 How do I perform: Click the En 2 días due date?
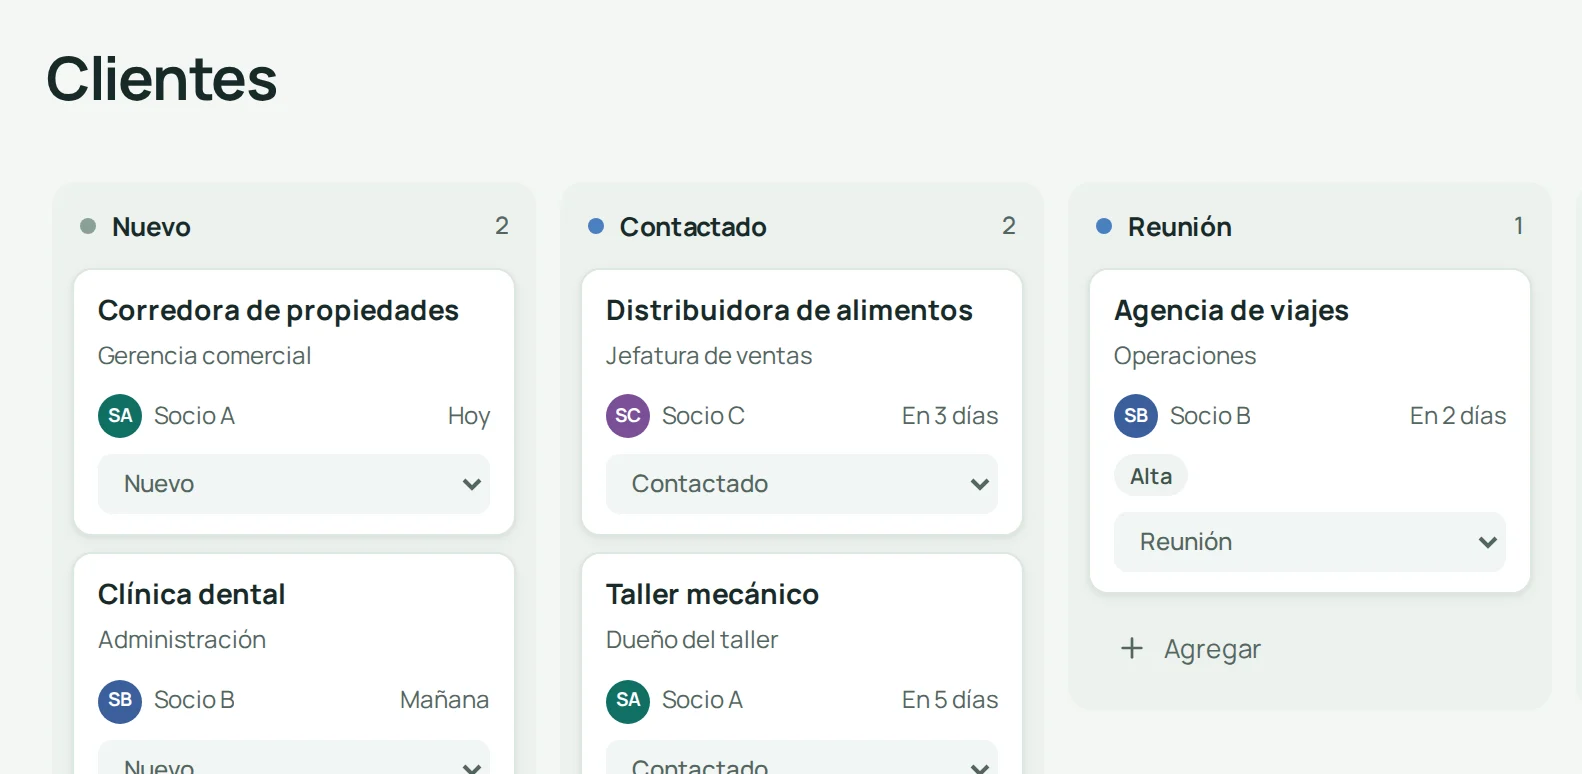coord(1458,416)
